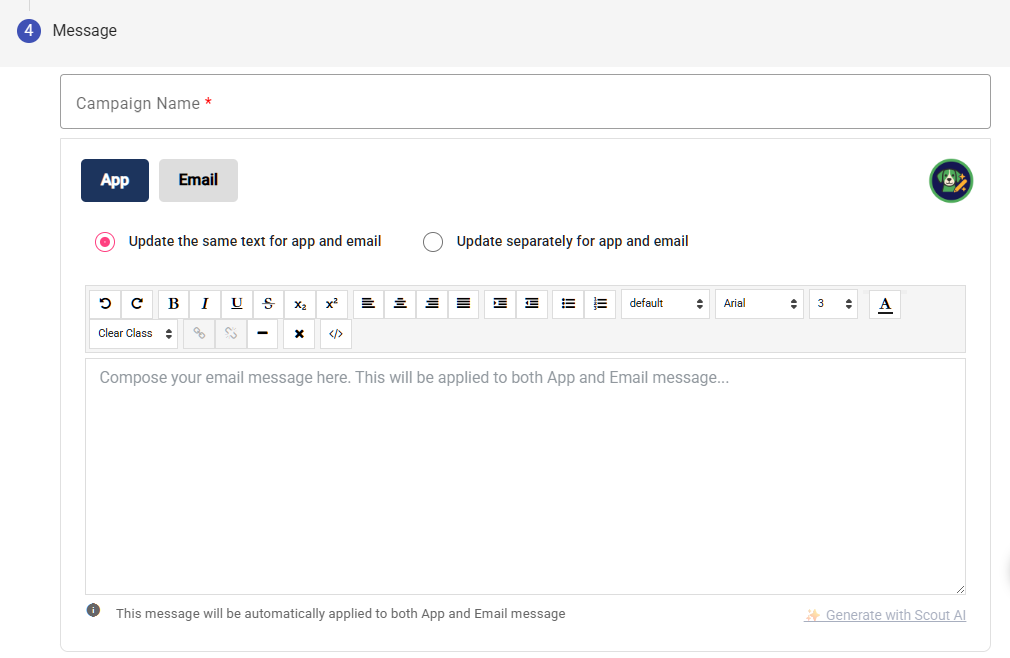Open the font size dropdown showing 3

click(x=833, y=303)
